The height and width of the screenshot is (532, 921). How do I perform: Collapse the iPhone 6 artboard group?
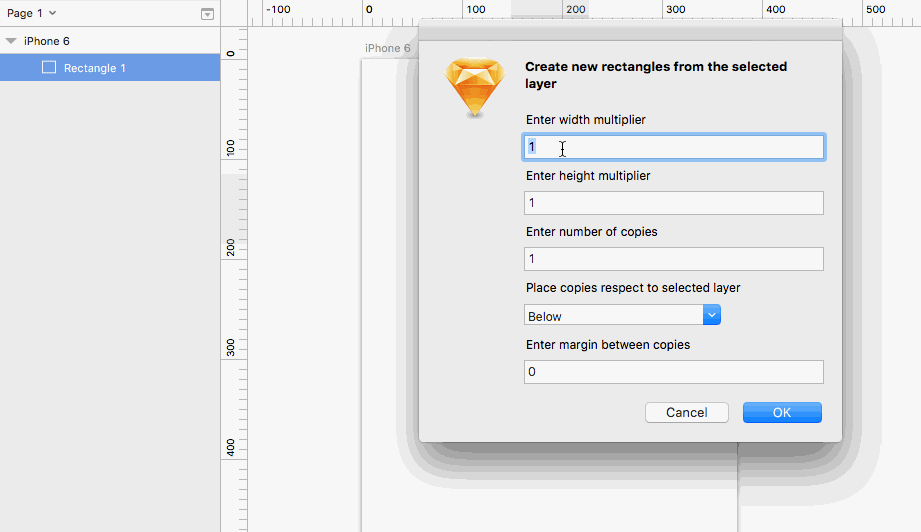coord(11,41)
